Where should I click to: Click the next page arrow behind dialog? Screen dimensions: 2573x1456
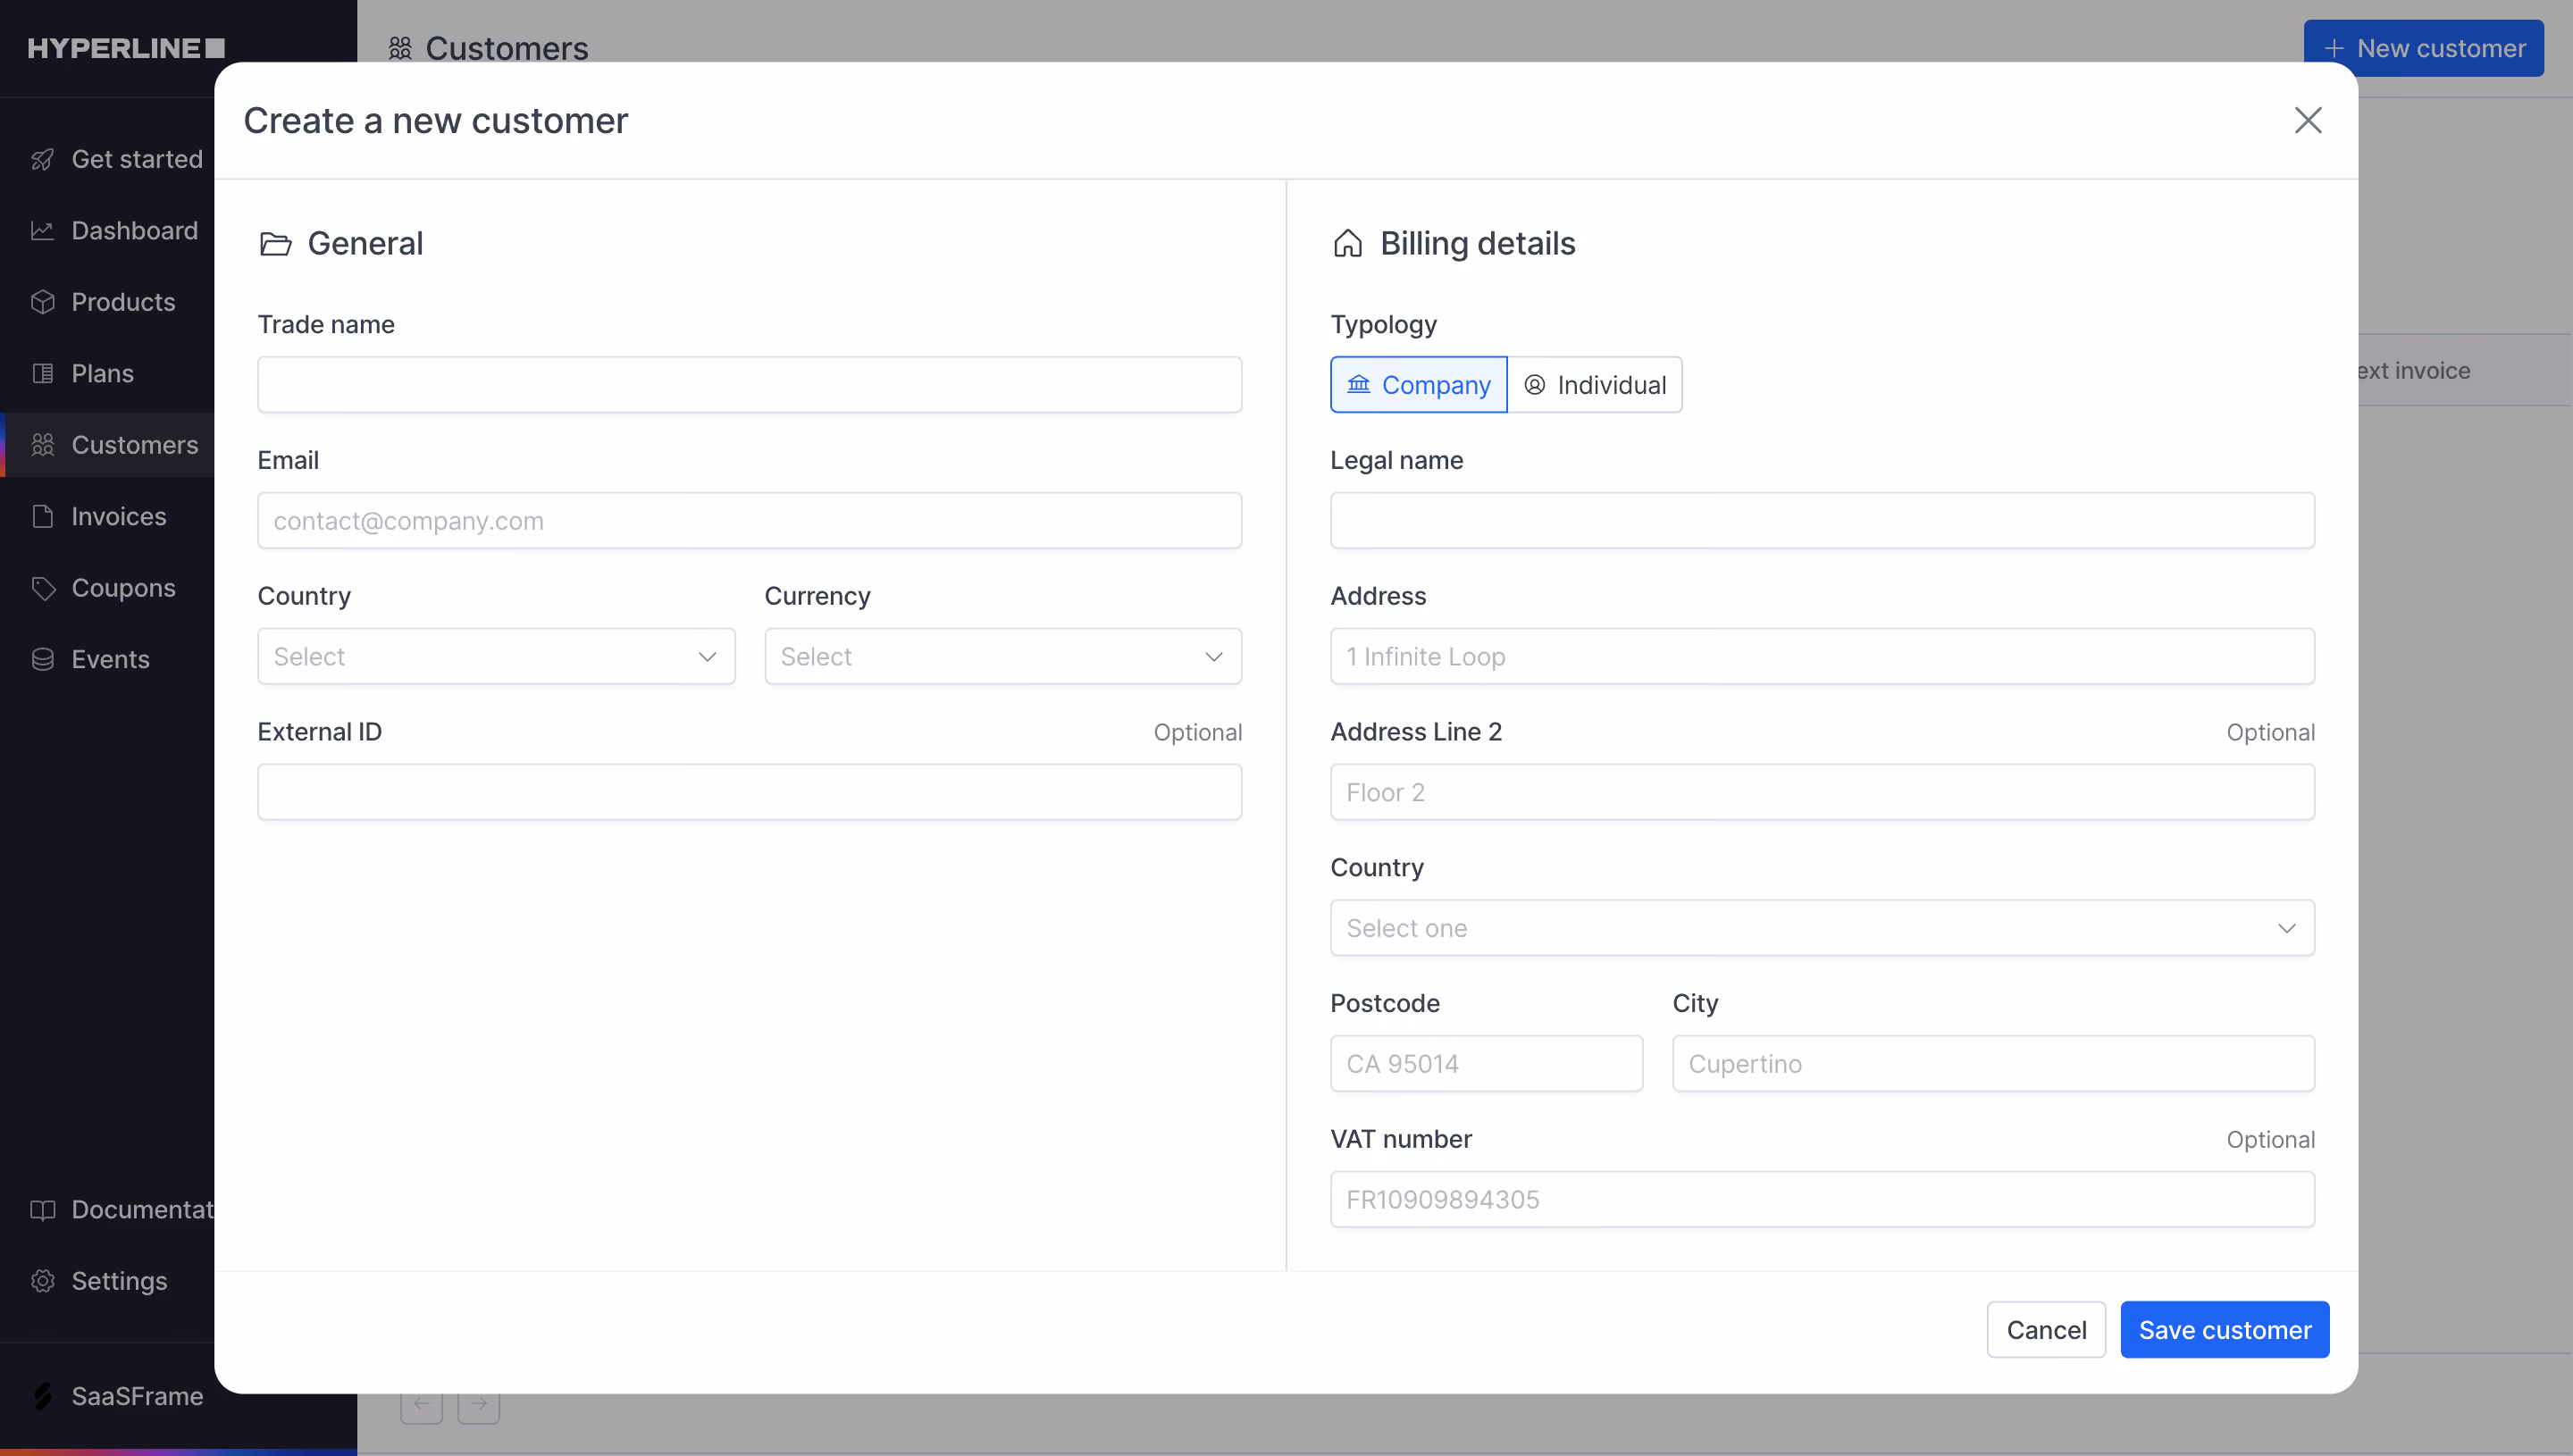(478, 1404)
